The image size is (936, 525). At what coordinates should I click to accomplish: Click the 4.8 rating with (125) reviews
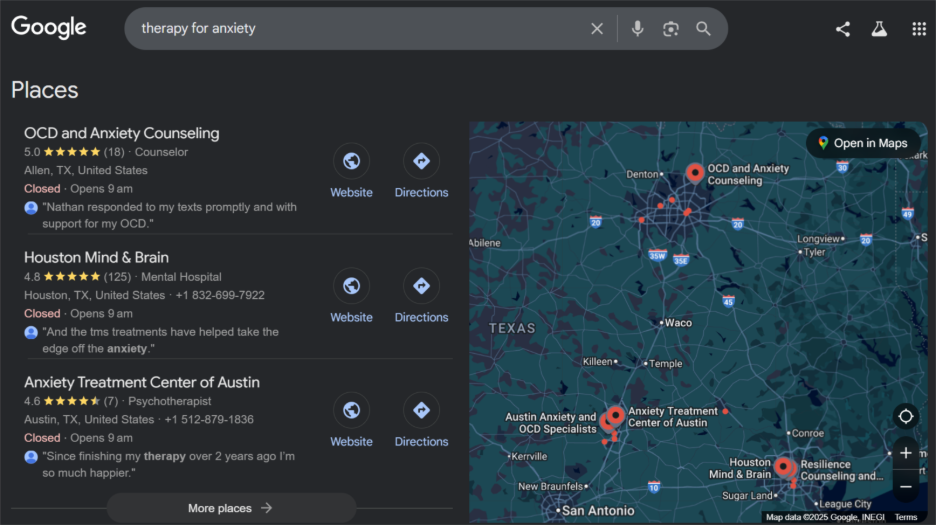pyautogui.click(x=77, y=277)
